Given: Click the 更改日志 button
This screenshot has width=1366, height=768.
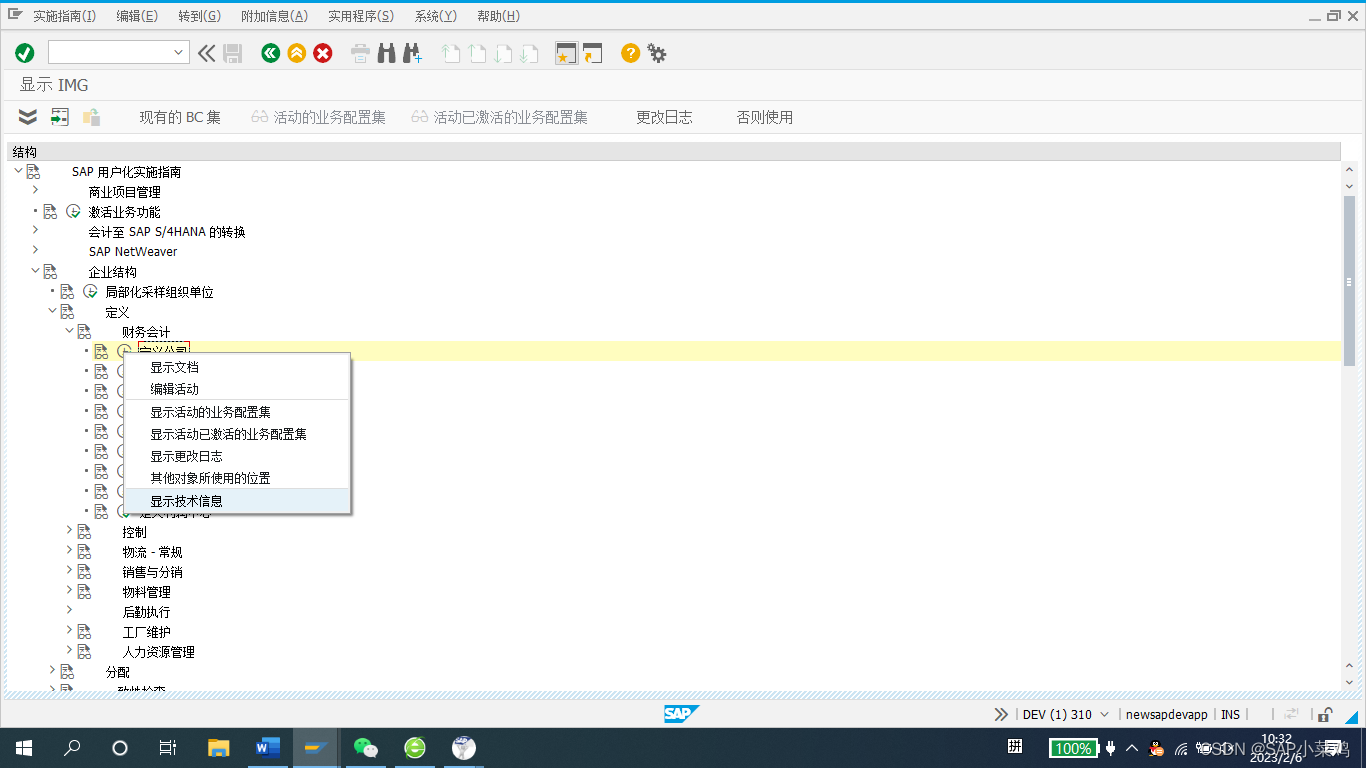Looking at the screenshot, I should [x=664, y=117].
